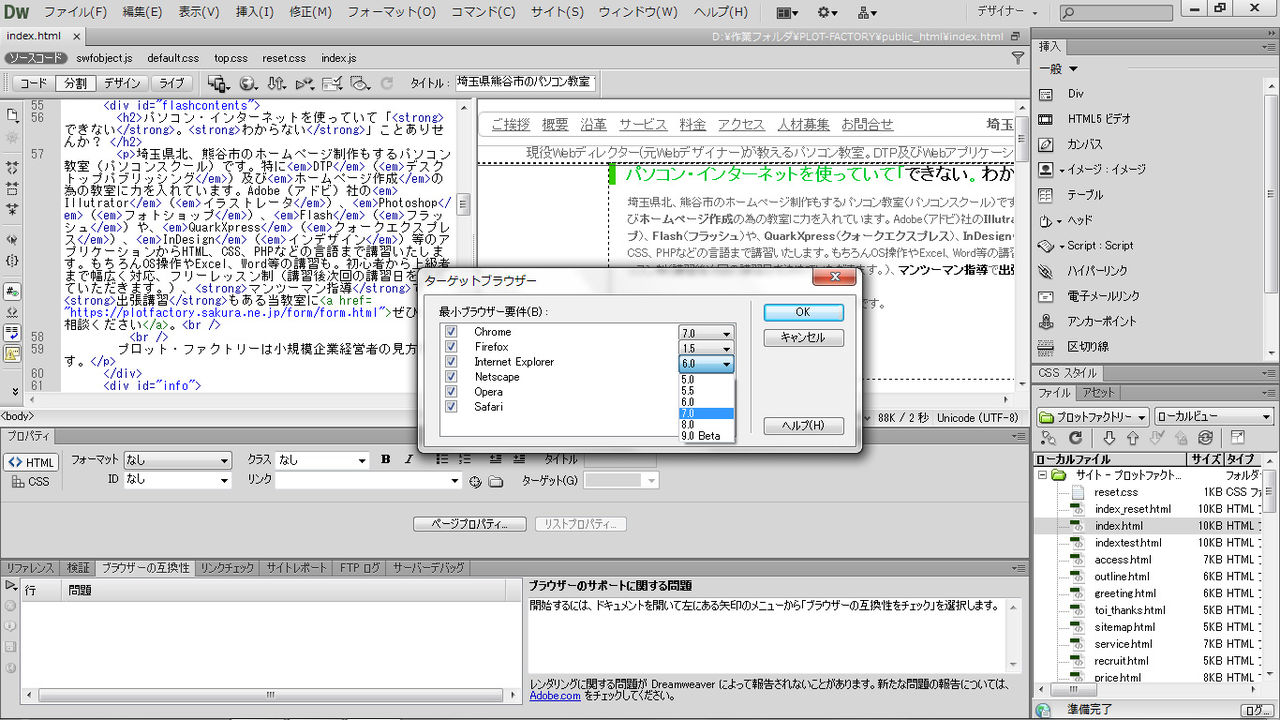Switch Properties to CSS mode
The width and height of the screenshot is (1280, 720).
click(x=31, y=481)
